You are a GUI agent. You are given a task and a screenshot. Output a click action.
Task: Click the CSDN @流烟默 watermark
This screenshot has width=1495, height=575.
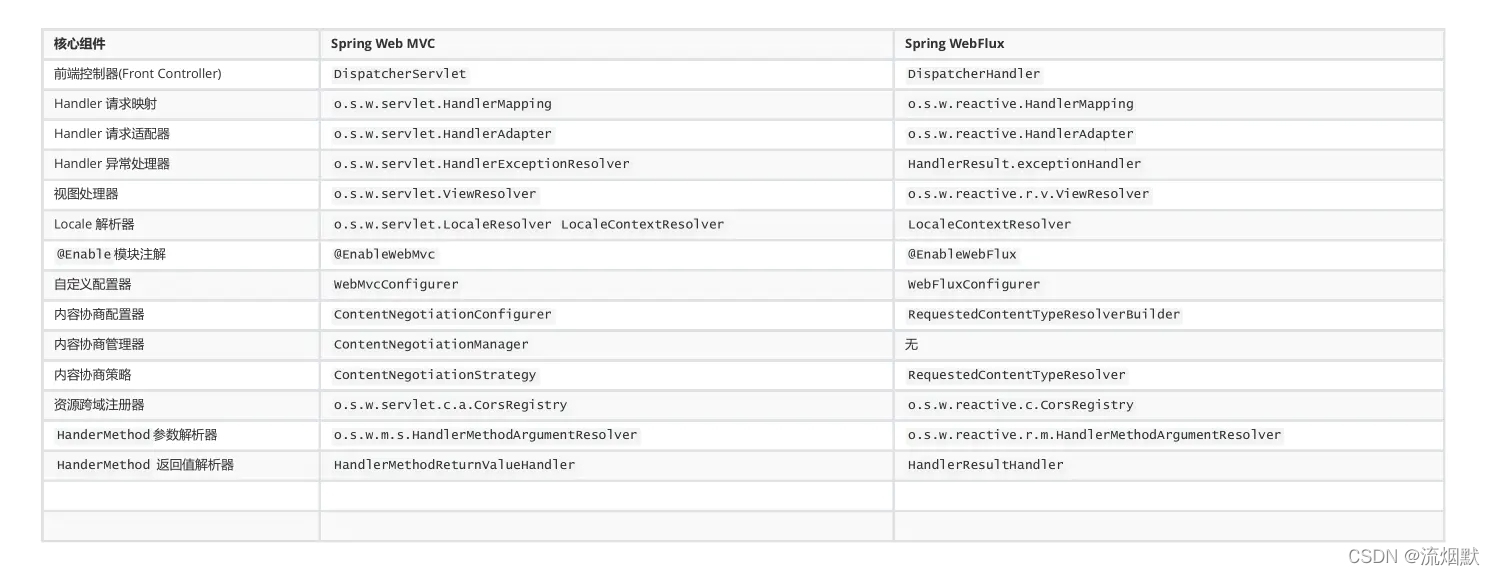tap(1413, 557)
